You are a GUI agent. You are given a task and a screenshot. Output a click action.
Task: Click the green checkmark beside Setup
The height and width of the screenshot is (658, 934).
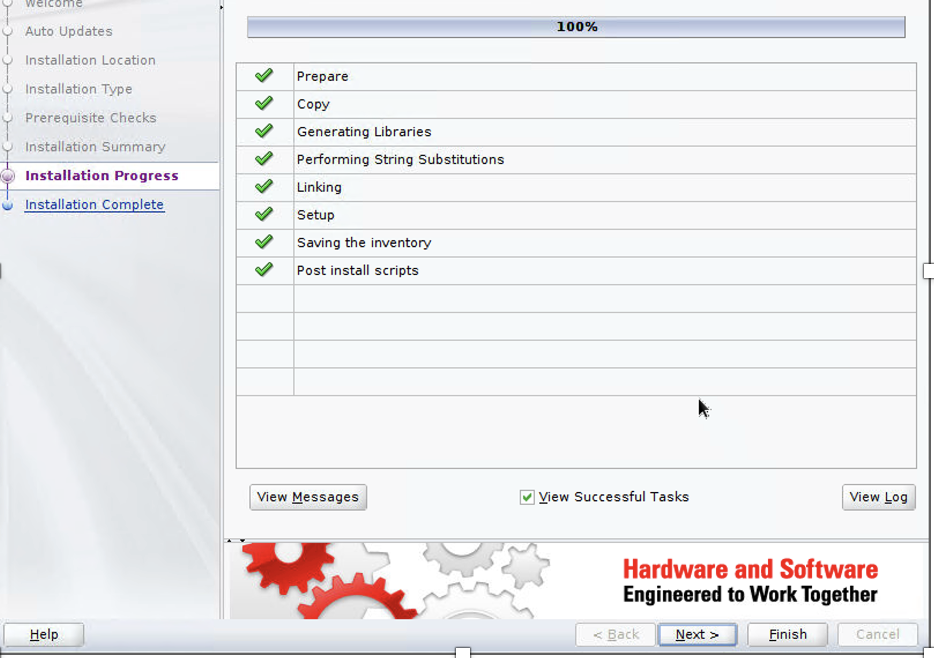[x=264, y=214]
